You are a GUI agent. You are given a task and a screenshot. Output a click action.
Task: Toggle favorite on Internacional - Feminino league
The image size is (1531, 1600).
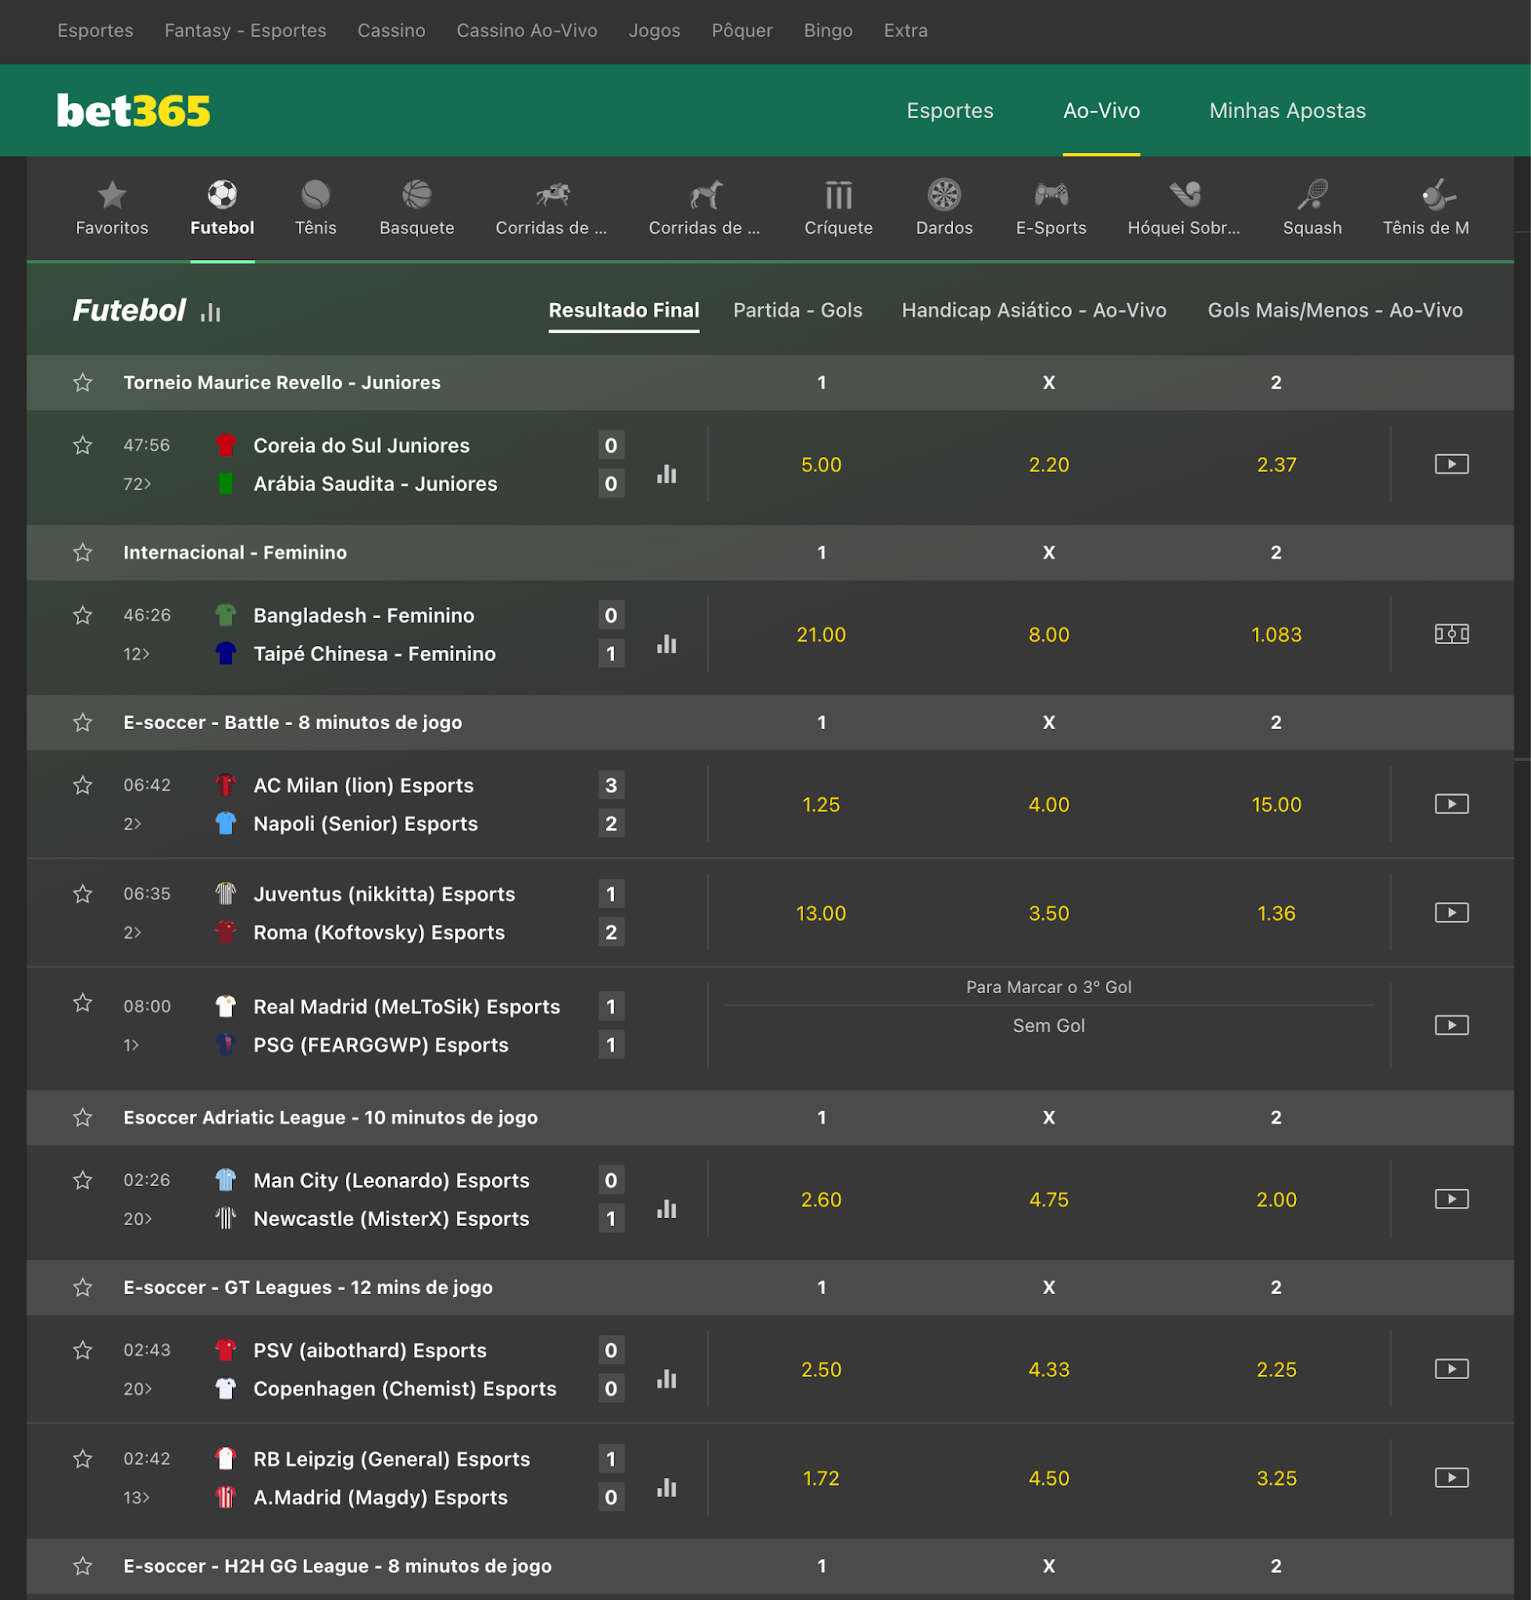click(x=83, y=553)
